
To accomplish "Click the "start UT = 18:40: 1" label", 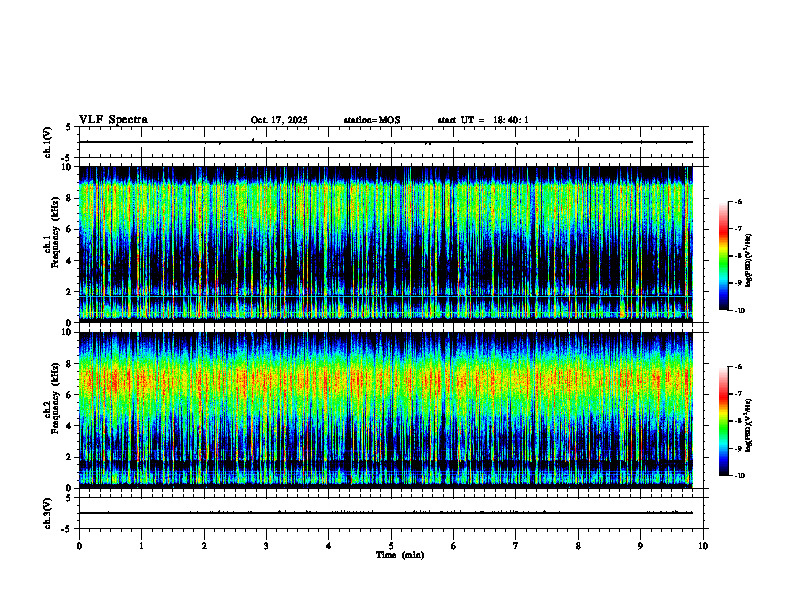I will 483,120.
